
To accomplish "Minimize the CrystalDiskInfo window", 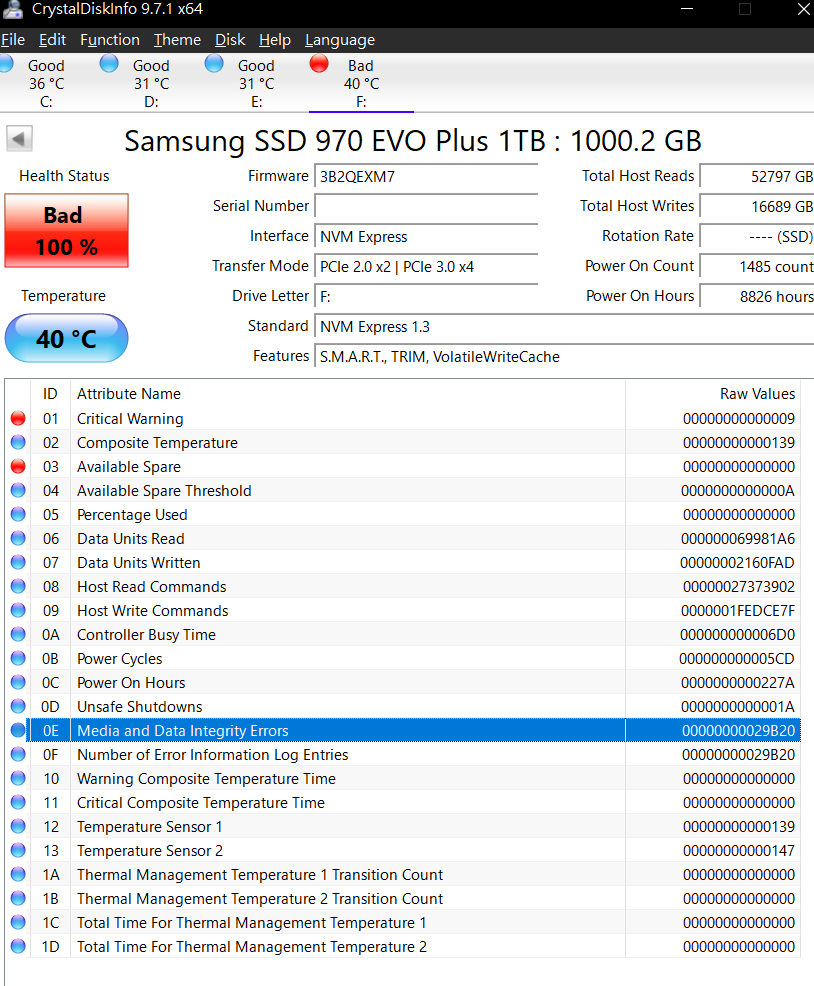I will pyautogui.click(x=687, y=9).
